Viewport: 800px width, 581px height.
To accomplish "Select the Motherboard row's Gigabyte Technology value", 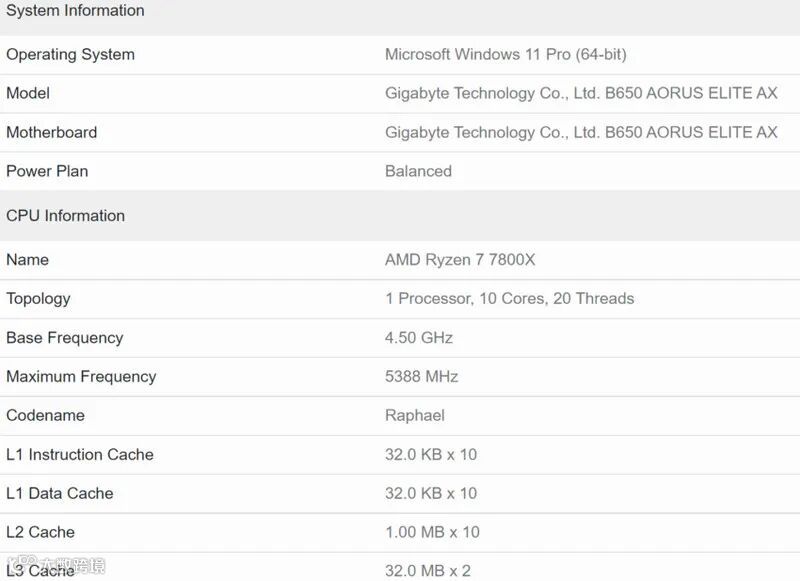I will click(581, 133).
